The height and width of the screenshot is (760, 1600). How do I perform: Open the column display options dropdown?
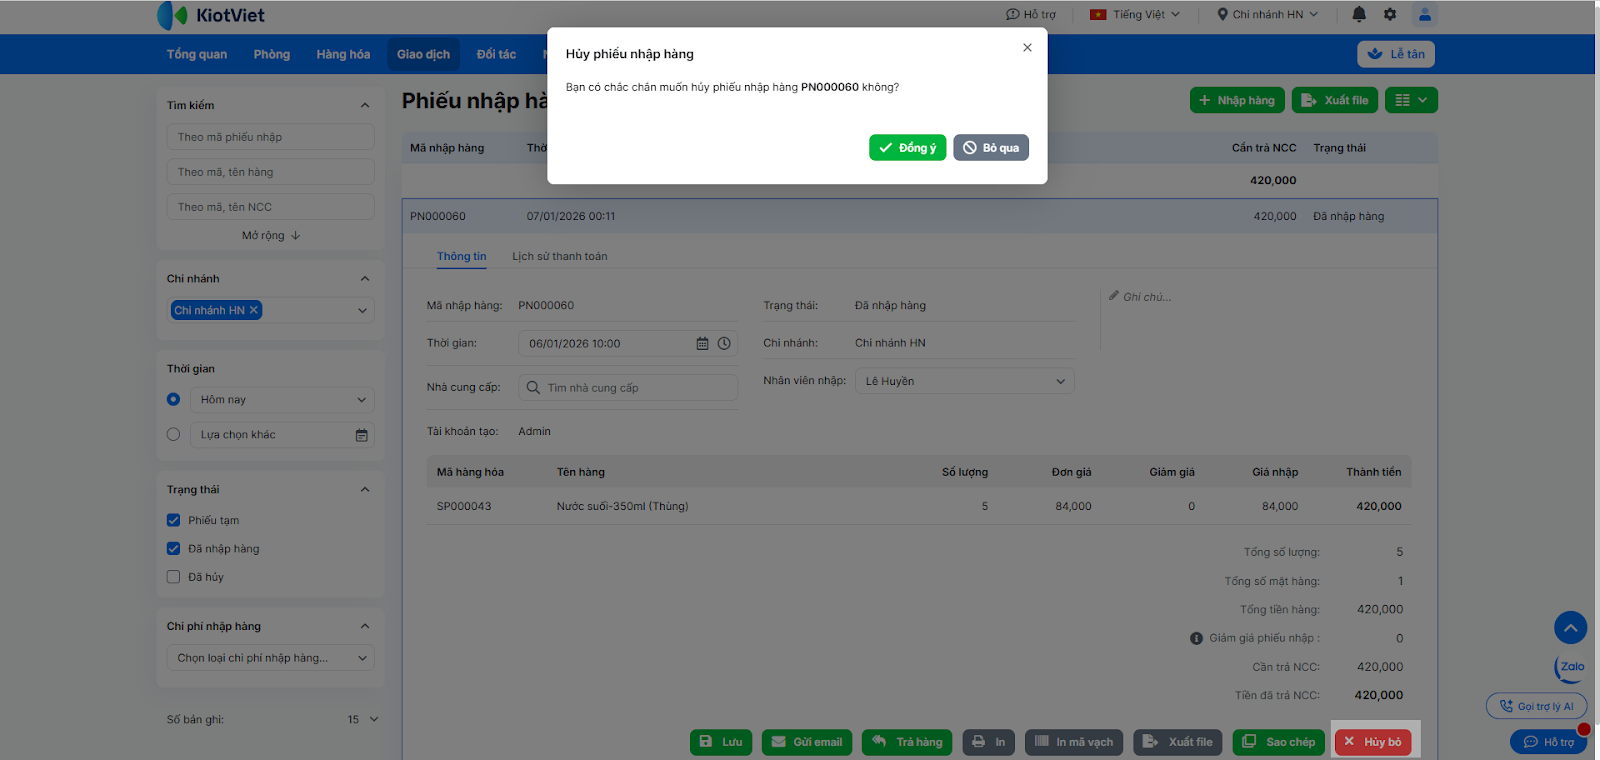[1412, 100]
